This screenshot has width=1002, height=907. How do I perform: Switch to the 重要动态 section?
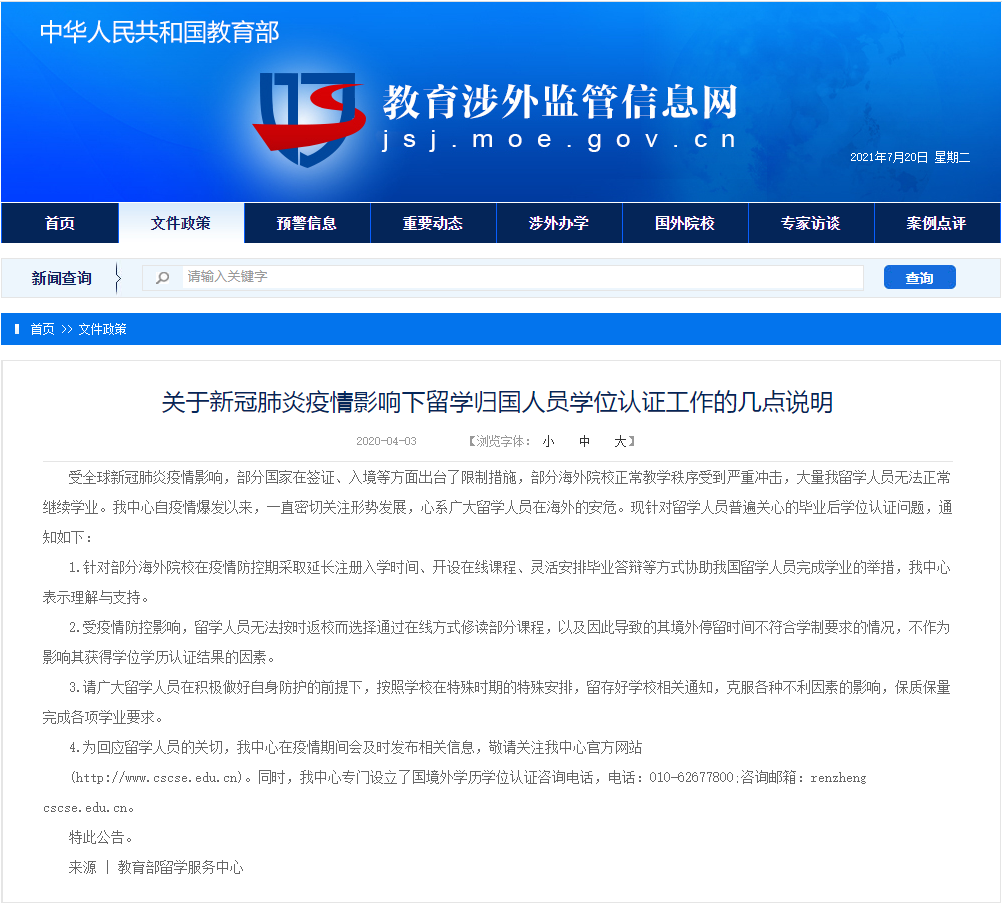tap(433, 222)
